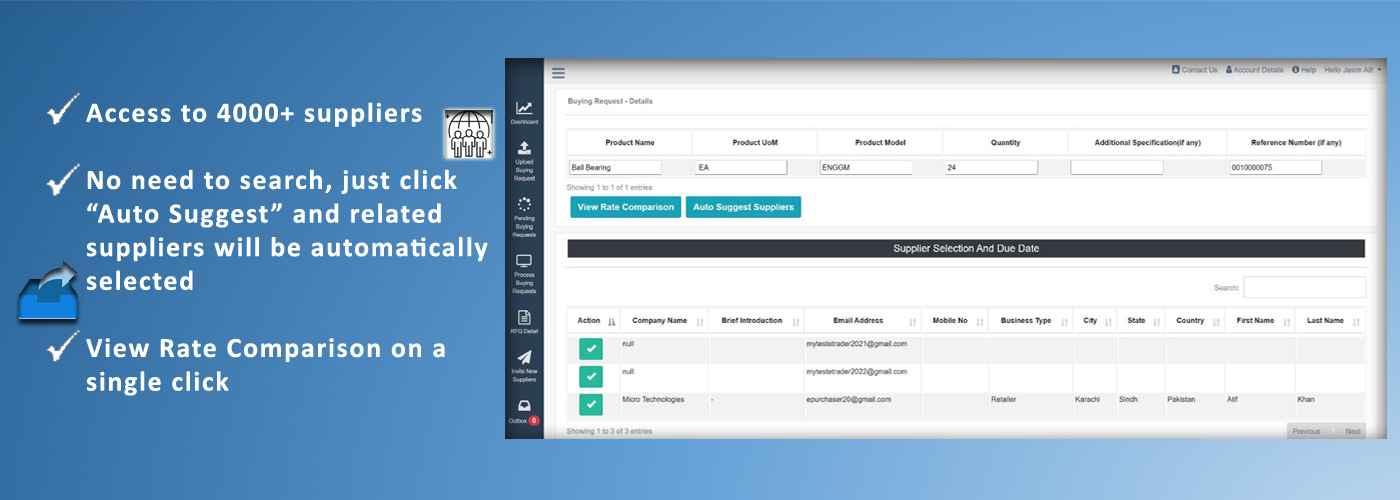Go to Process Buying Requests icon

(x=524, y=262)
